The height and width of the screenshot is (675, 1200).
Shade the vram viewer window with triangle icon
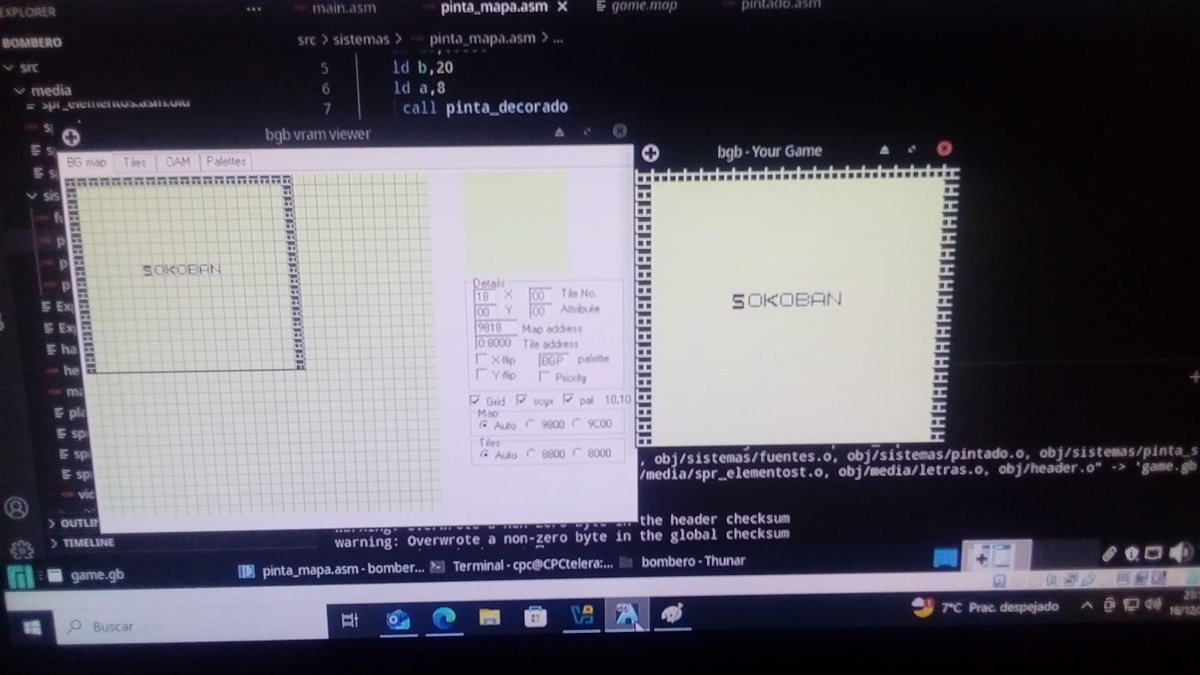560,132
